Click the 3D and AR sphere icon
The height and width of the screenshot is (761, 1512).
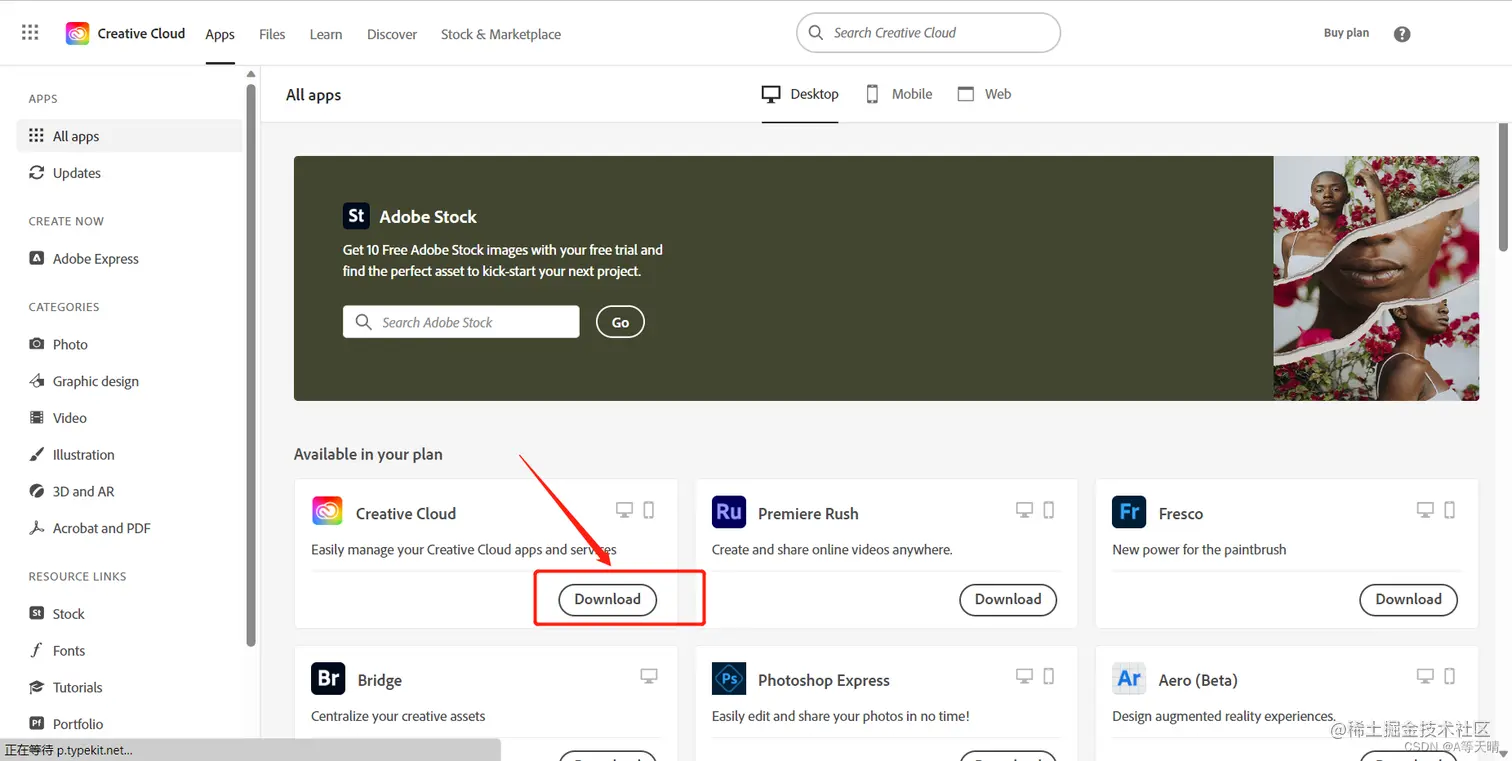click(36, 491)
